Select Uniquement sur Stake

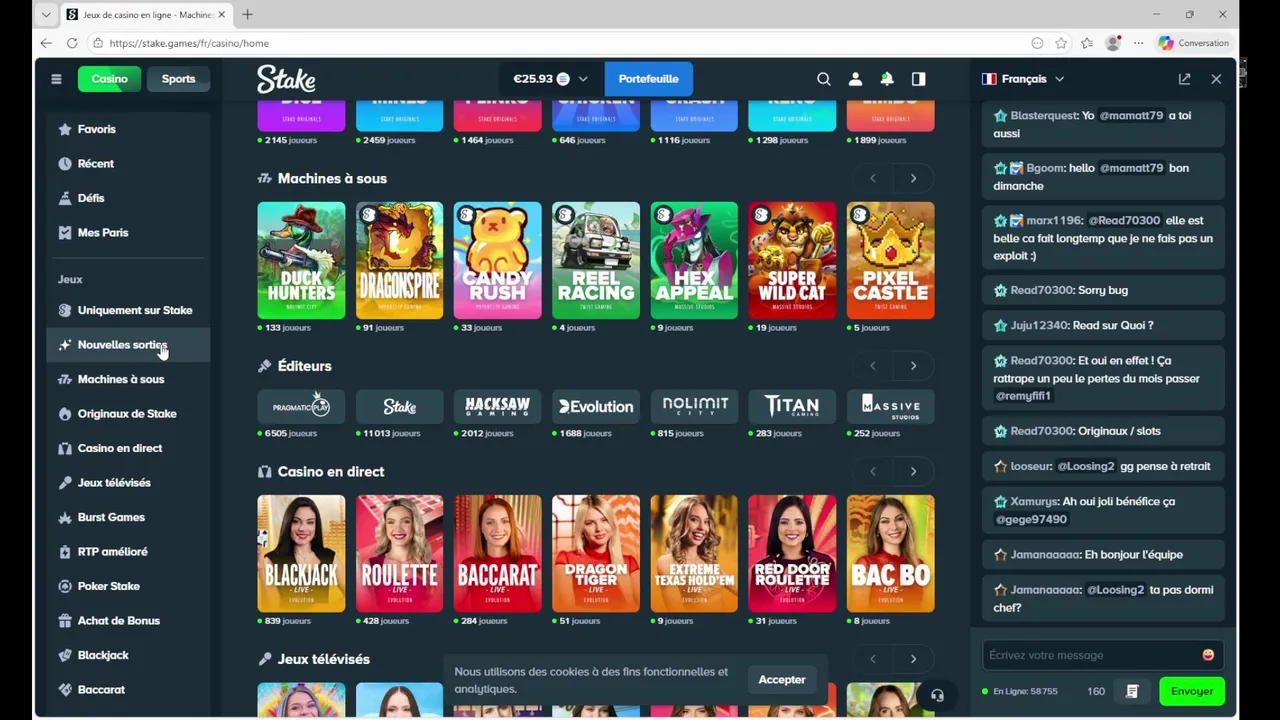128,310
